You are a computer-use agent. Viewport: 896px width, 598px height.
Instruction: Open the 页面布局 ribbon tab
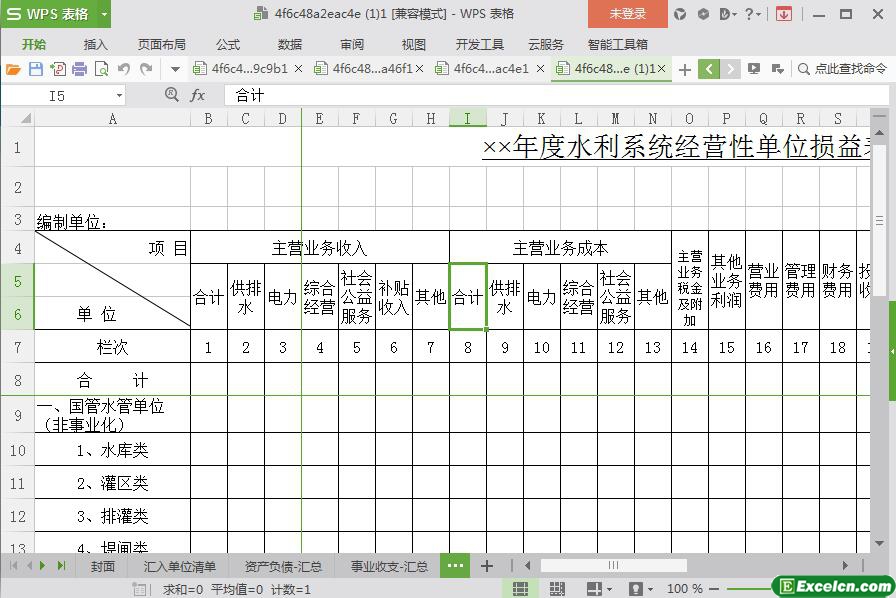pyautogui.click(x=162, y=44)
